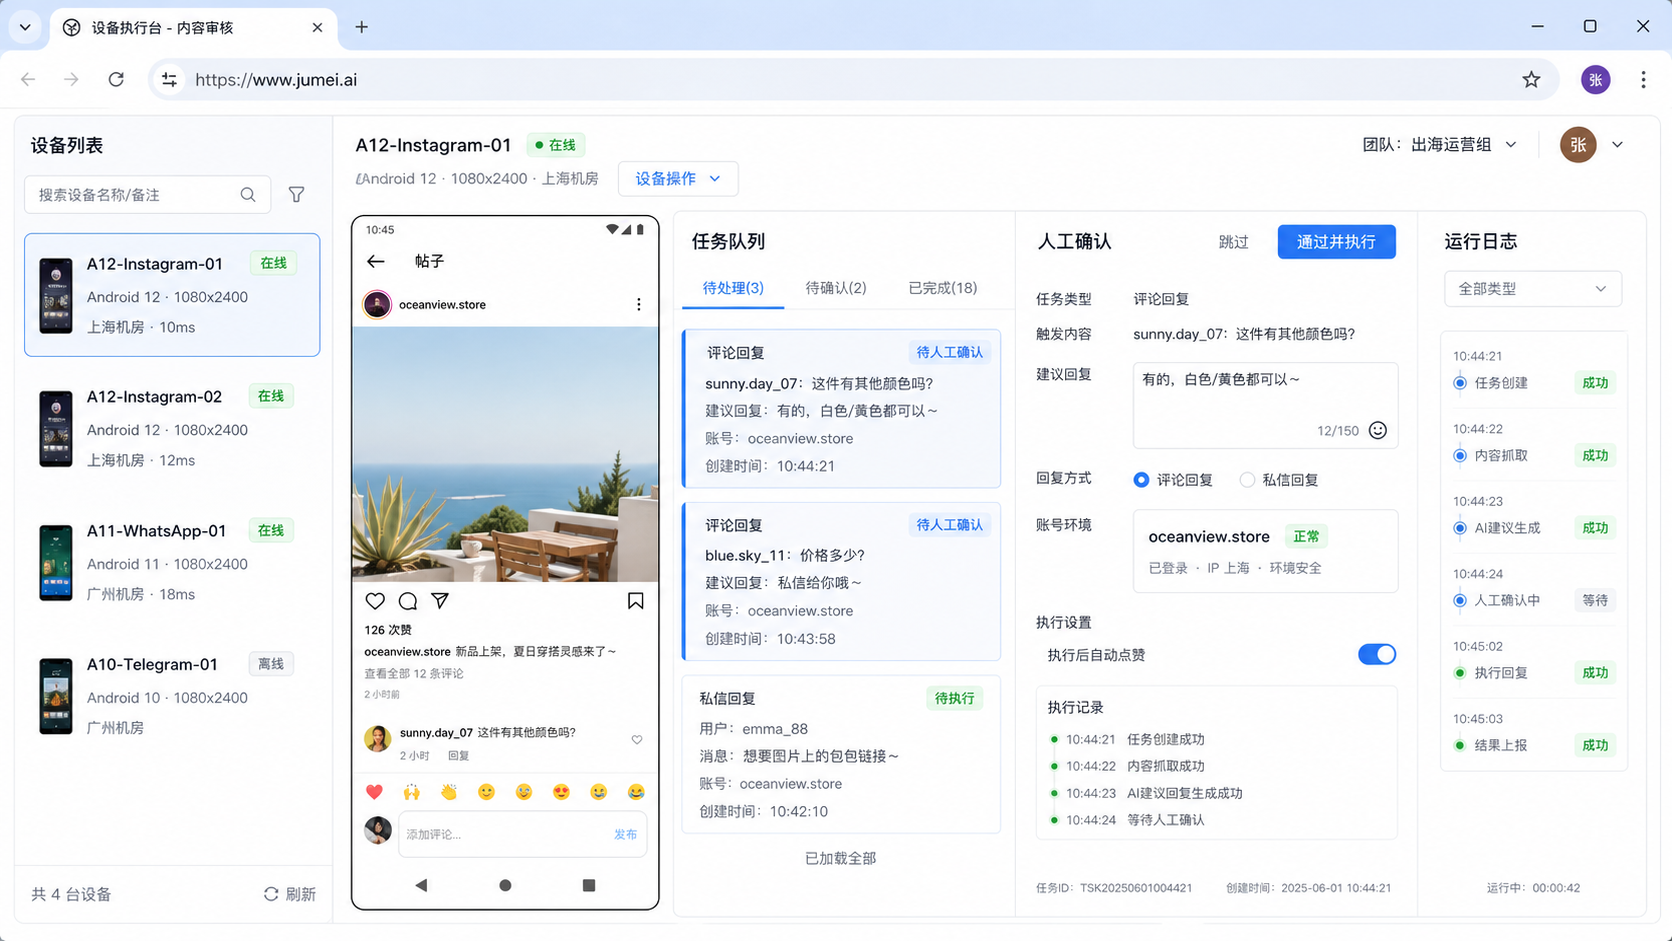
Task: Turn off the auto-like after execution switch
Action: pos(1377,654)
